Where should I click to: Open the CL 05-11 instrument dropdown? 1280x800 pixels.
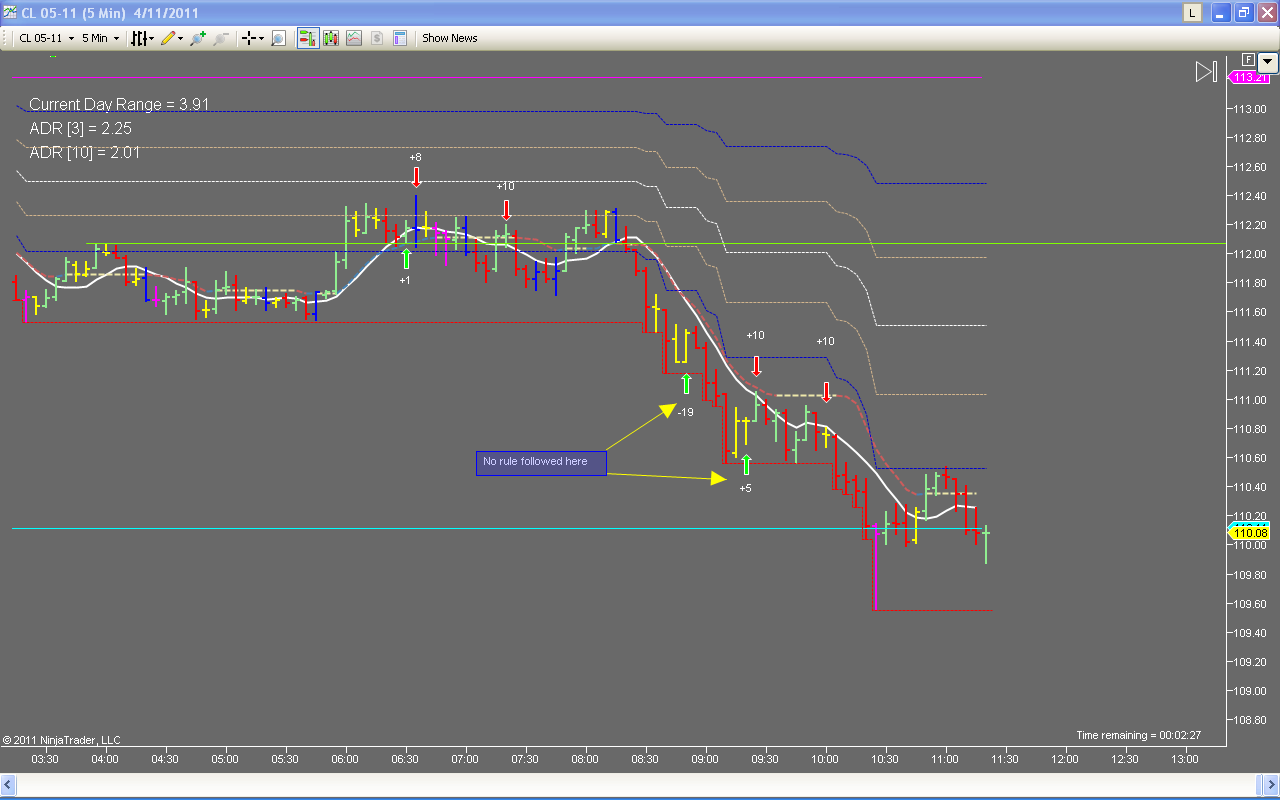tap(48, 38)
